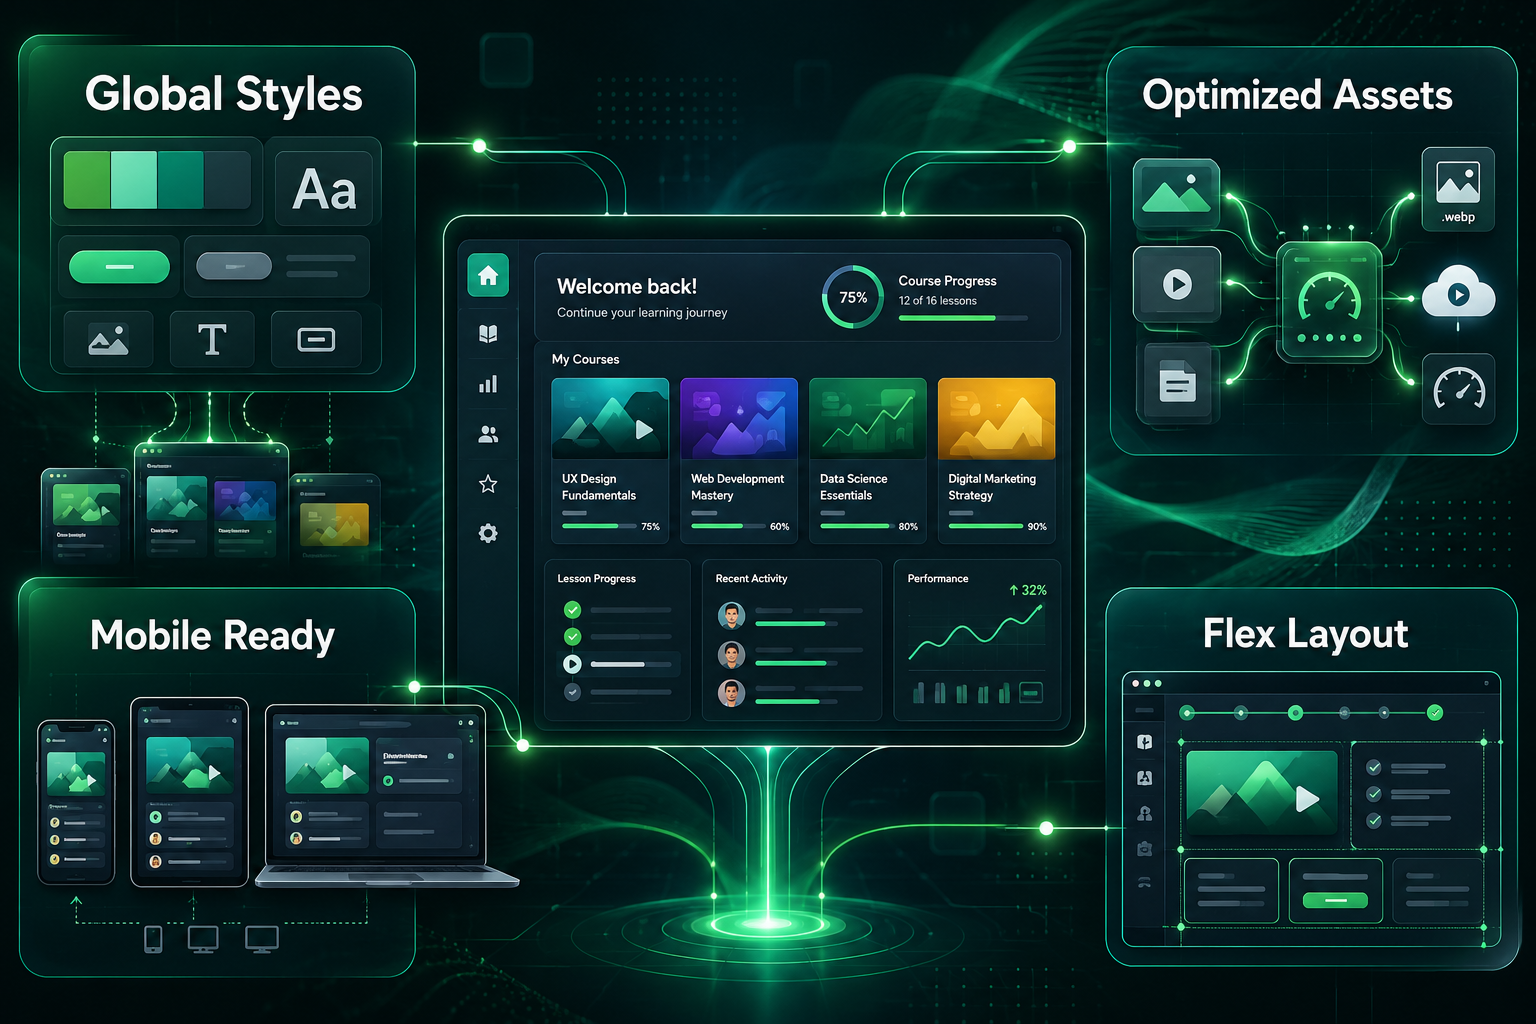Toggle the dimmed checkmark in Lesson Progress
Viewport: 1536px width, 1024px height.
coord(572,691)
